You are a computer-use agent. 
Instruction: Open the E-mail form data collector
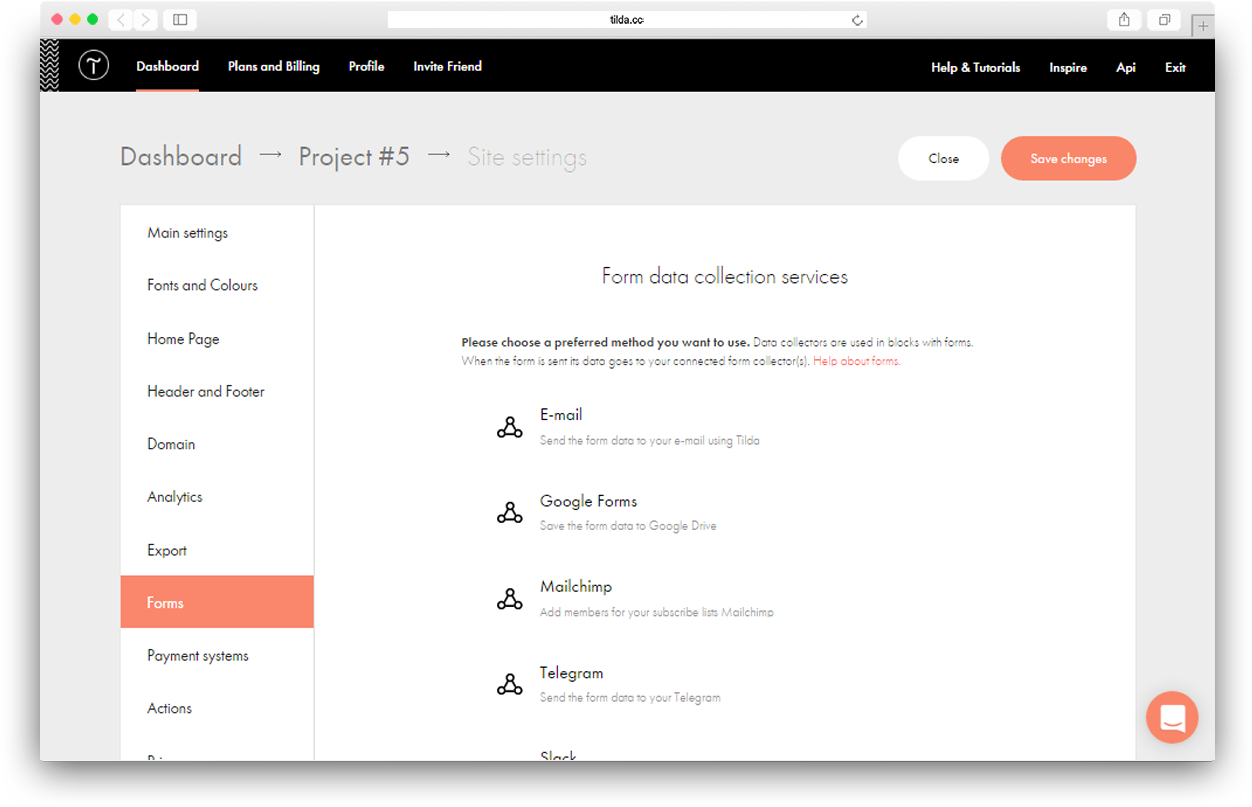pos(510,425)
